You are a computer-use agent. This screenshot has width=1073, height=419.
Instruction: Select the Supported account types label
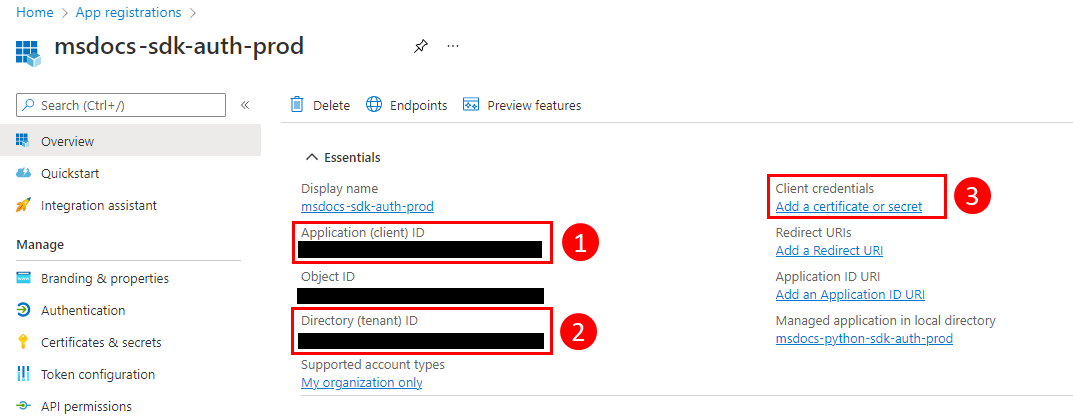[373, 365]
